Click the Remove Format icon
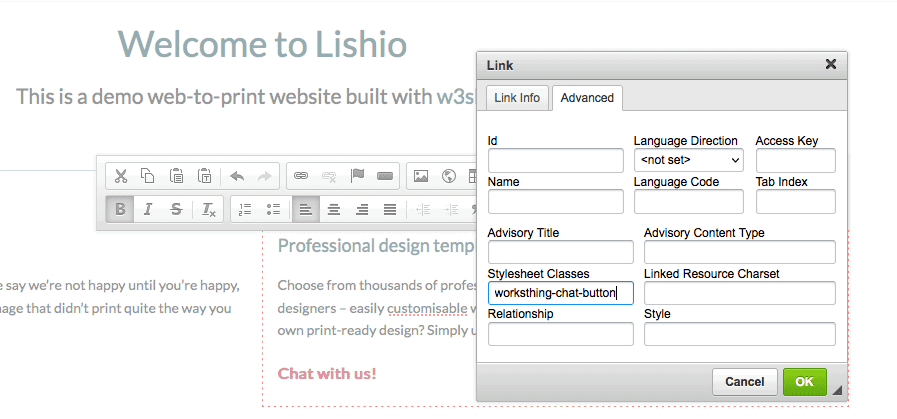Image resolution: width=897 pixels, height=419 pixels. pos(208,209)
